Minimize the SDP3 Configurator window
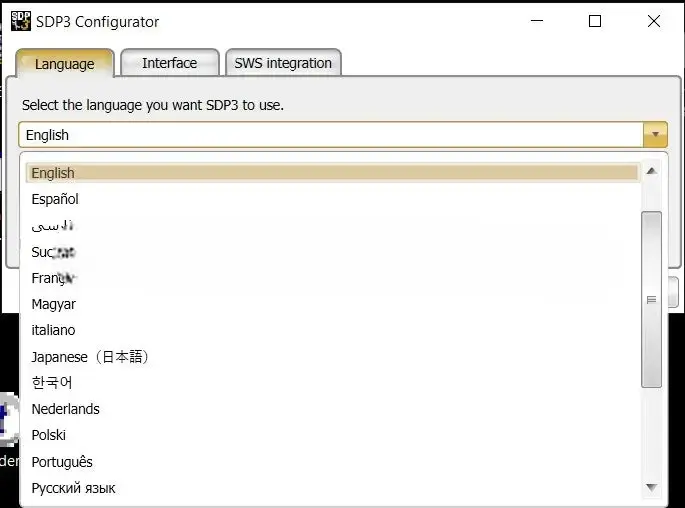This screenshot has width=685, height=508. pyautogui.click(x=537, y=21)
